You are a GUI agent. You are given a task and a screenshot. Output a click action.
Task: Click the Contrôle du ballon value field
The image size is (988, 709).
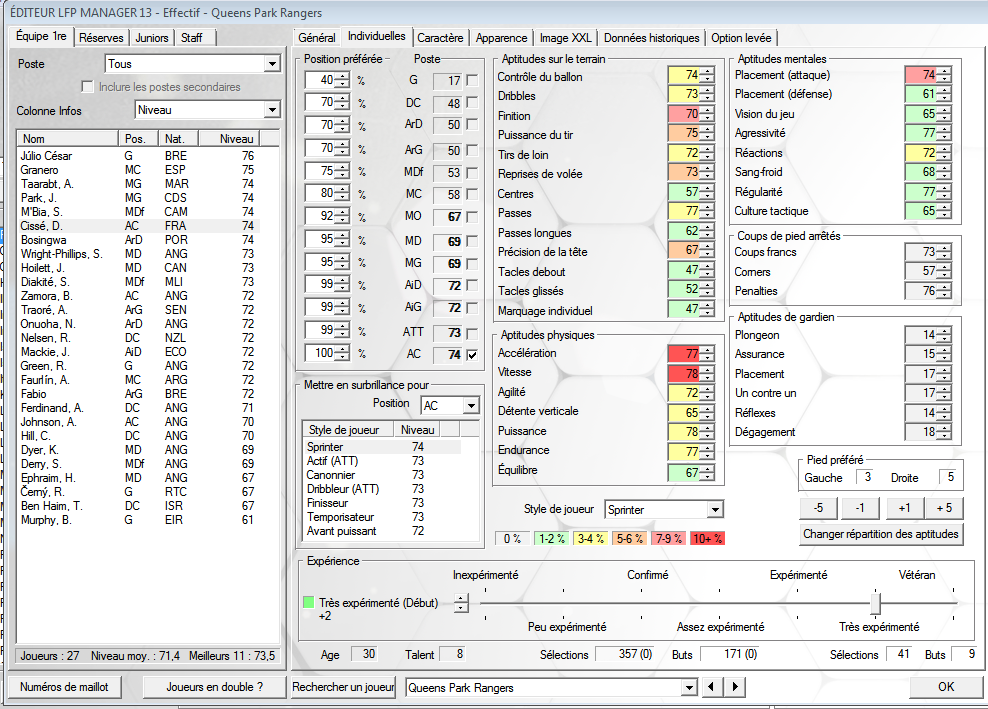pos(685,75)
